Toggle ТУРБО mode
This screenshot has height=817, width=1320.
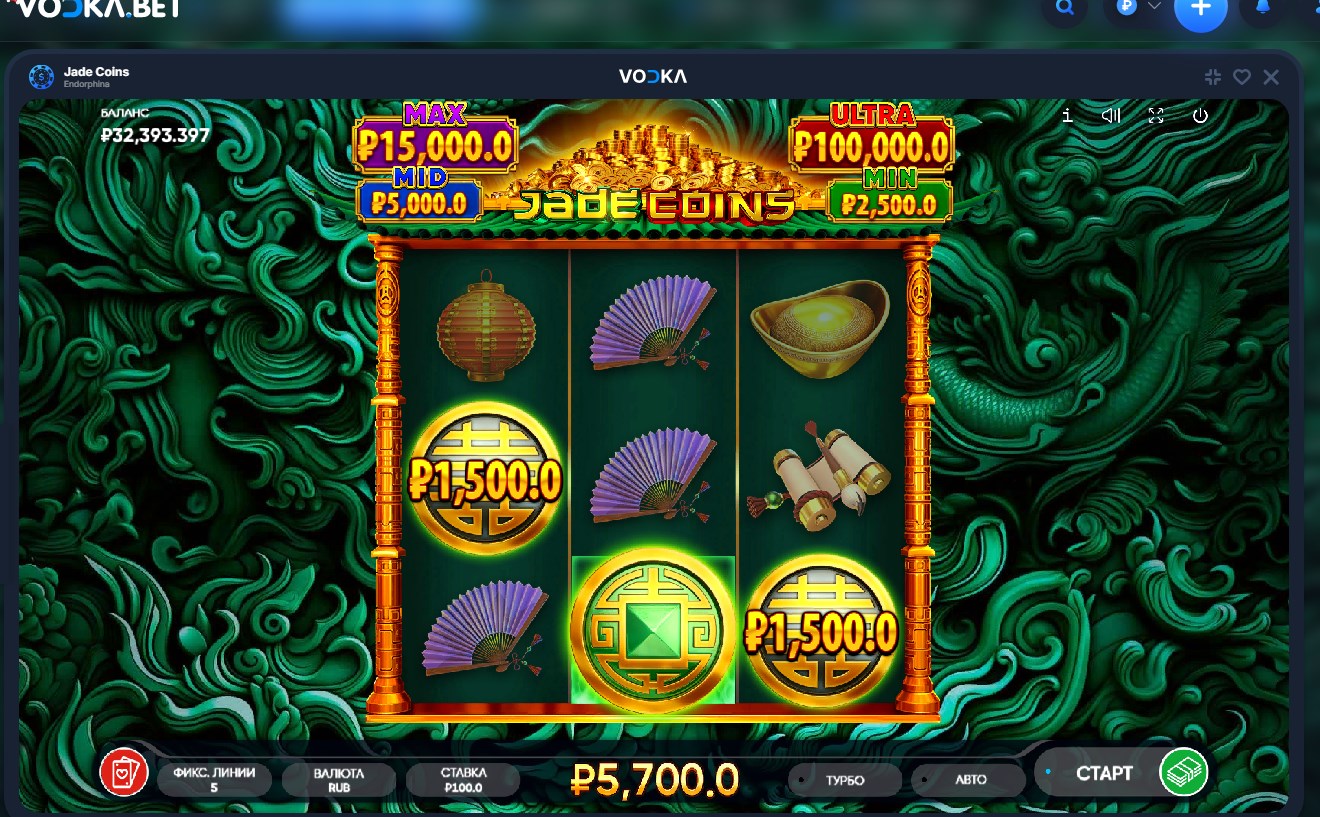[845, 780]
